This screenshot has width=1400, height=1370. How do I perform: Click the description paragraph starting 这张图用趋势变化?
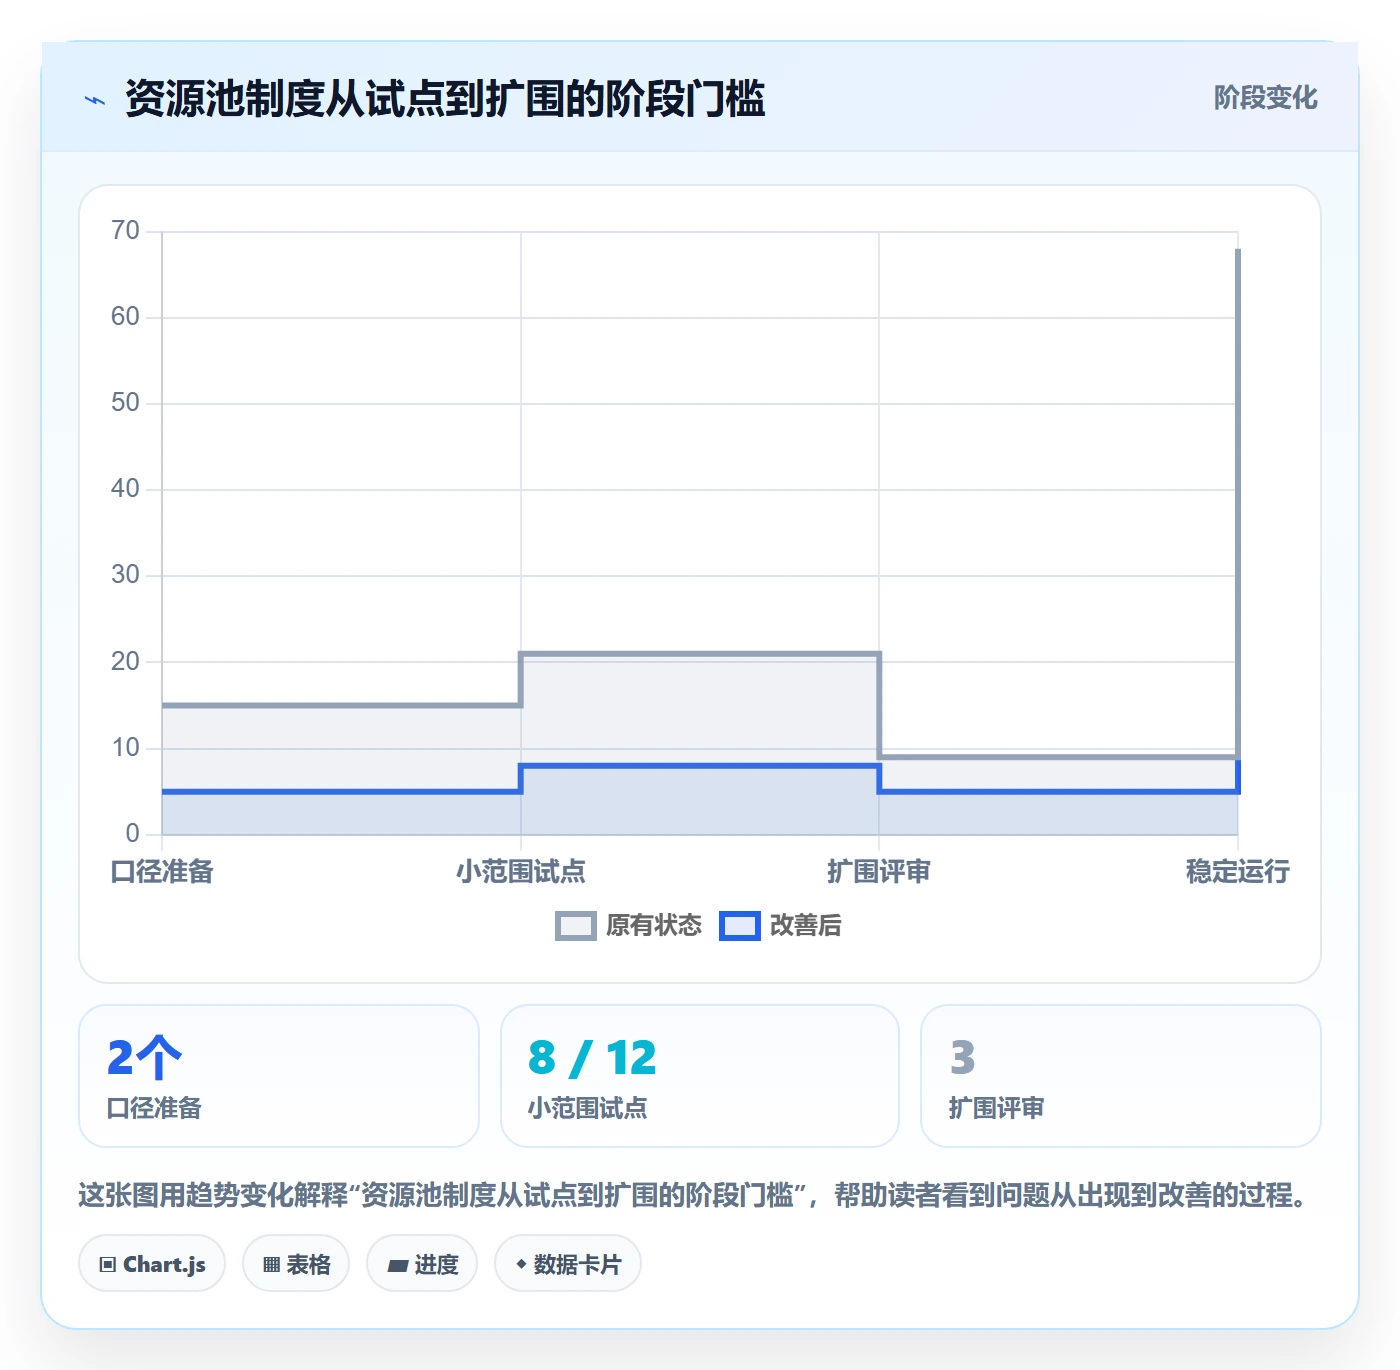pyautogui.click(x=694, y=1195)
